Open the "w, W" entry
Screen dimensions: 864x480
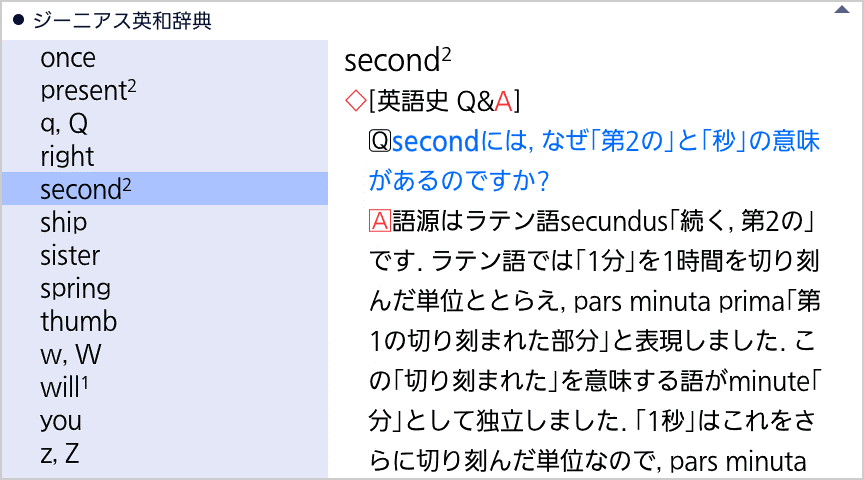70,355
